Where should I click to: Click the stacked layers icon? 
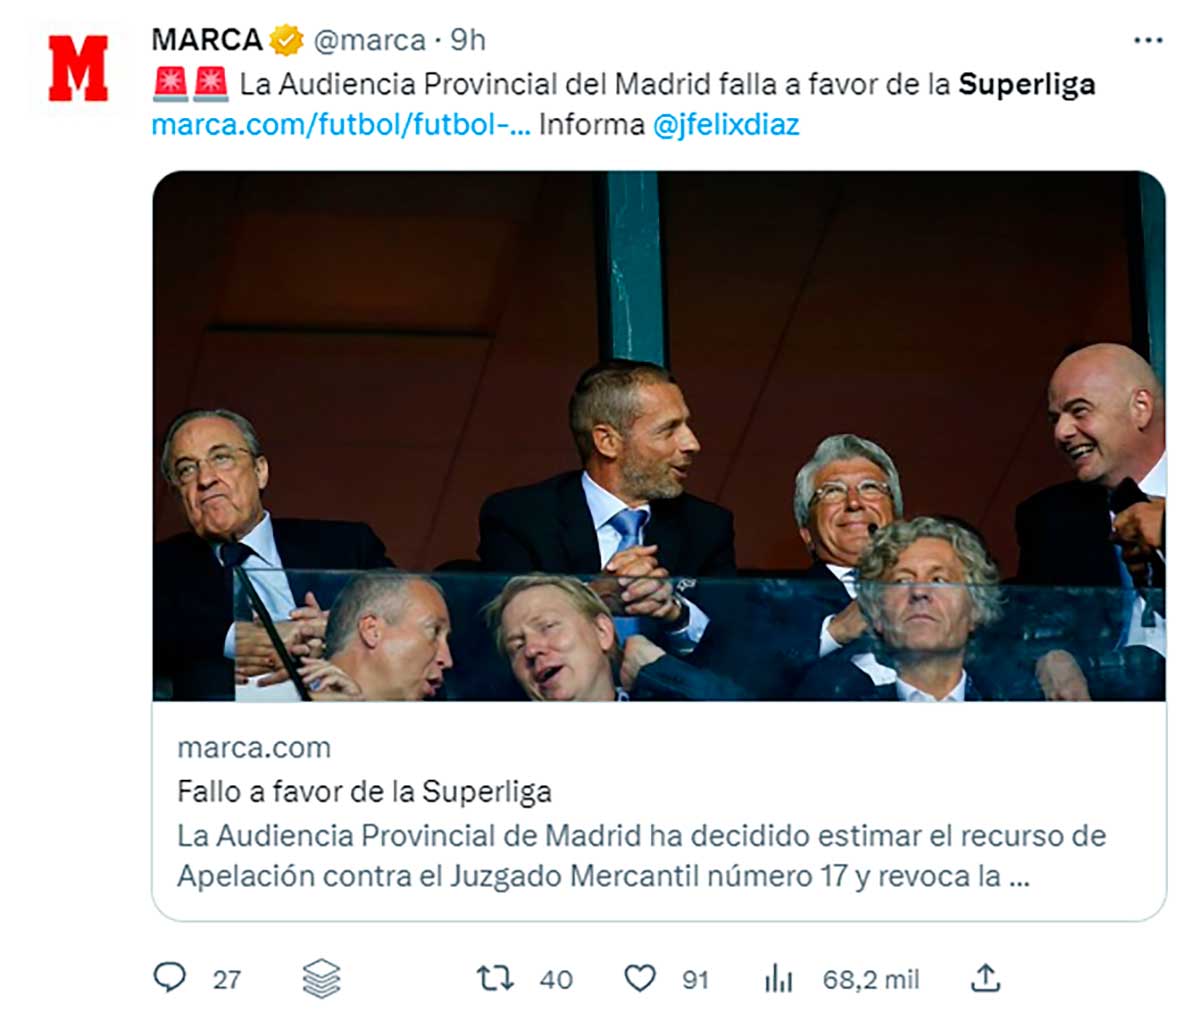tap(321, 978)
